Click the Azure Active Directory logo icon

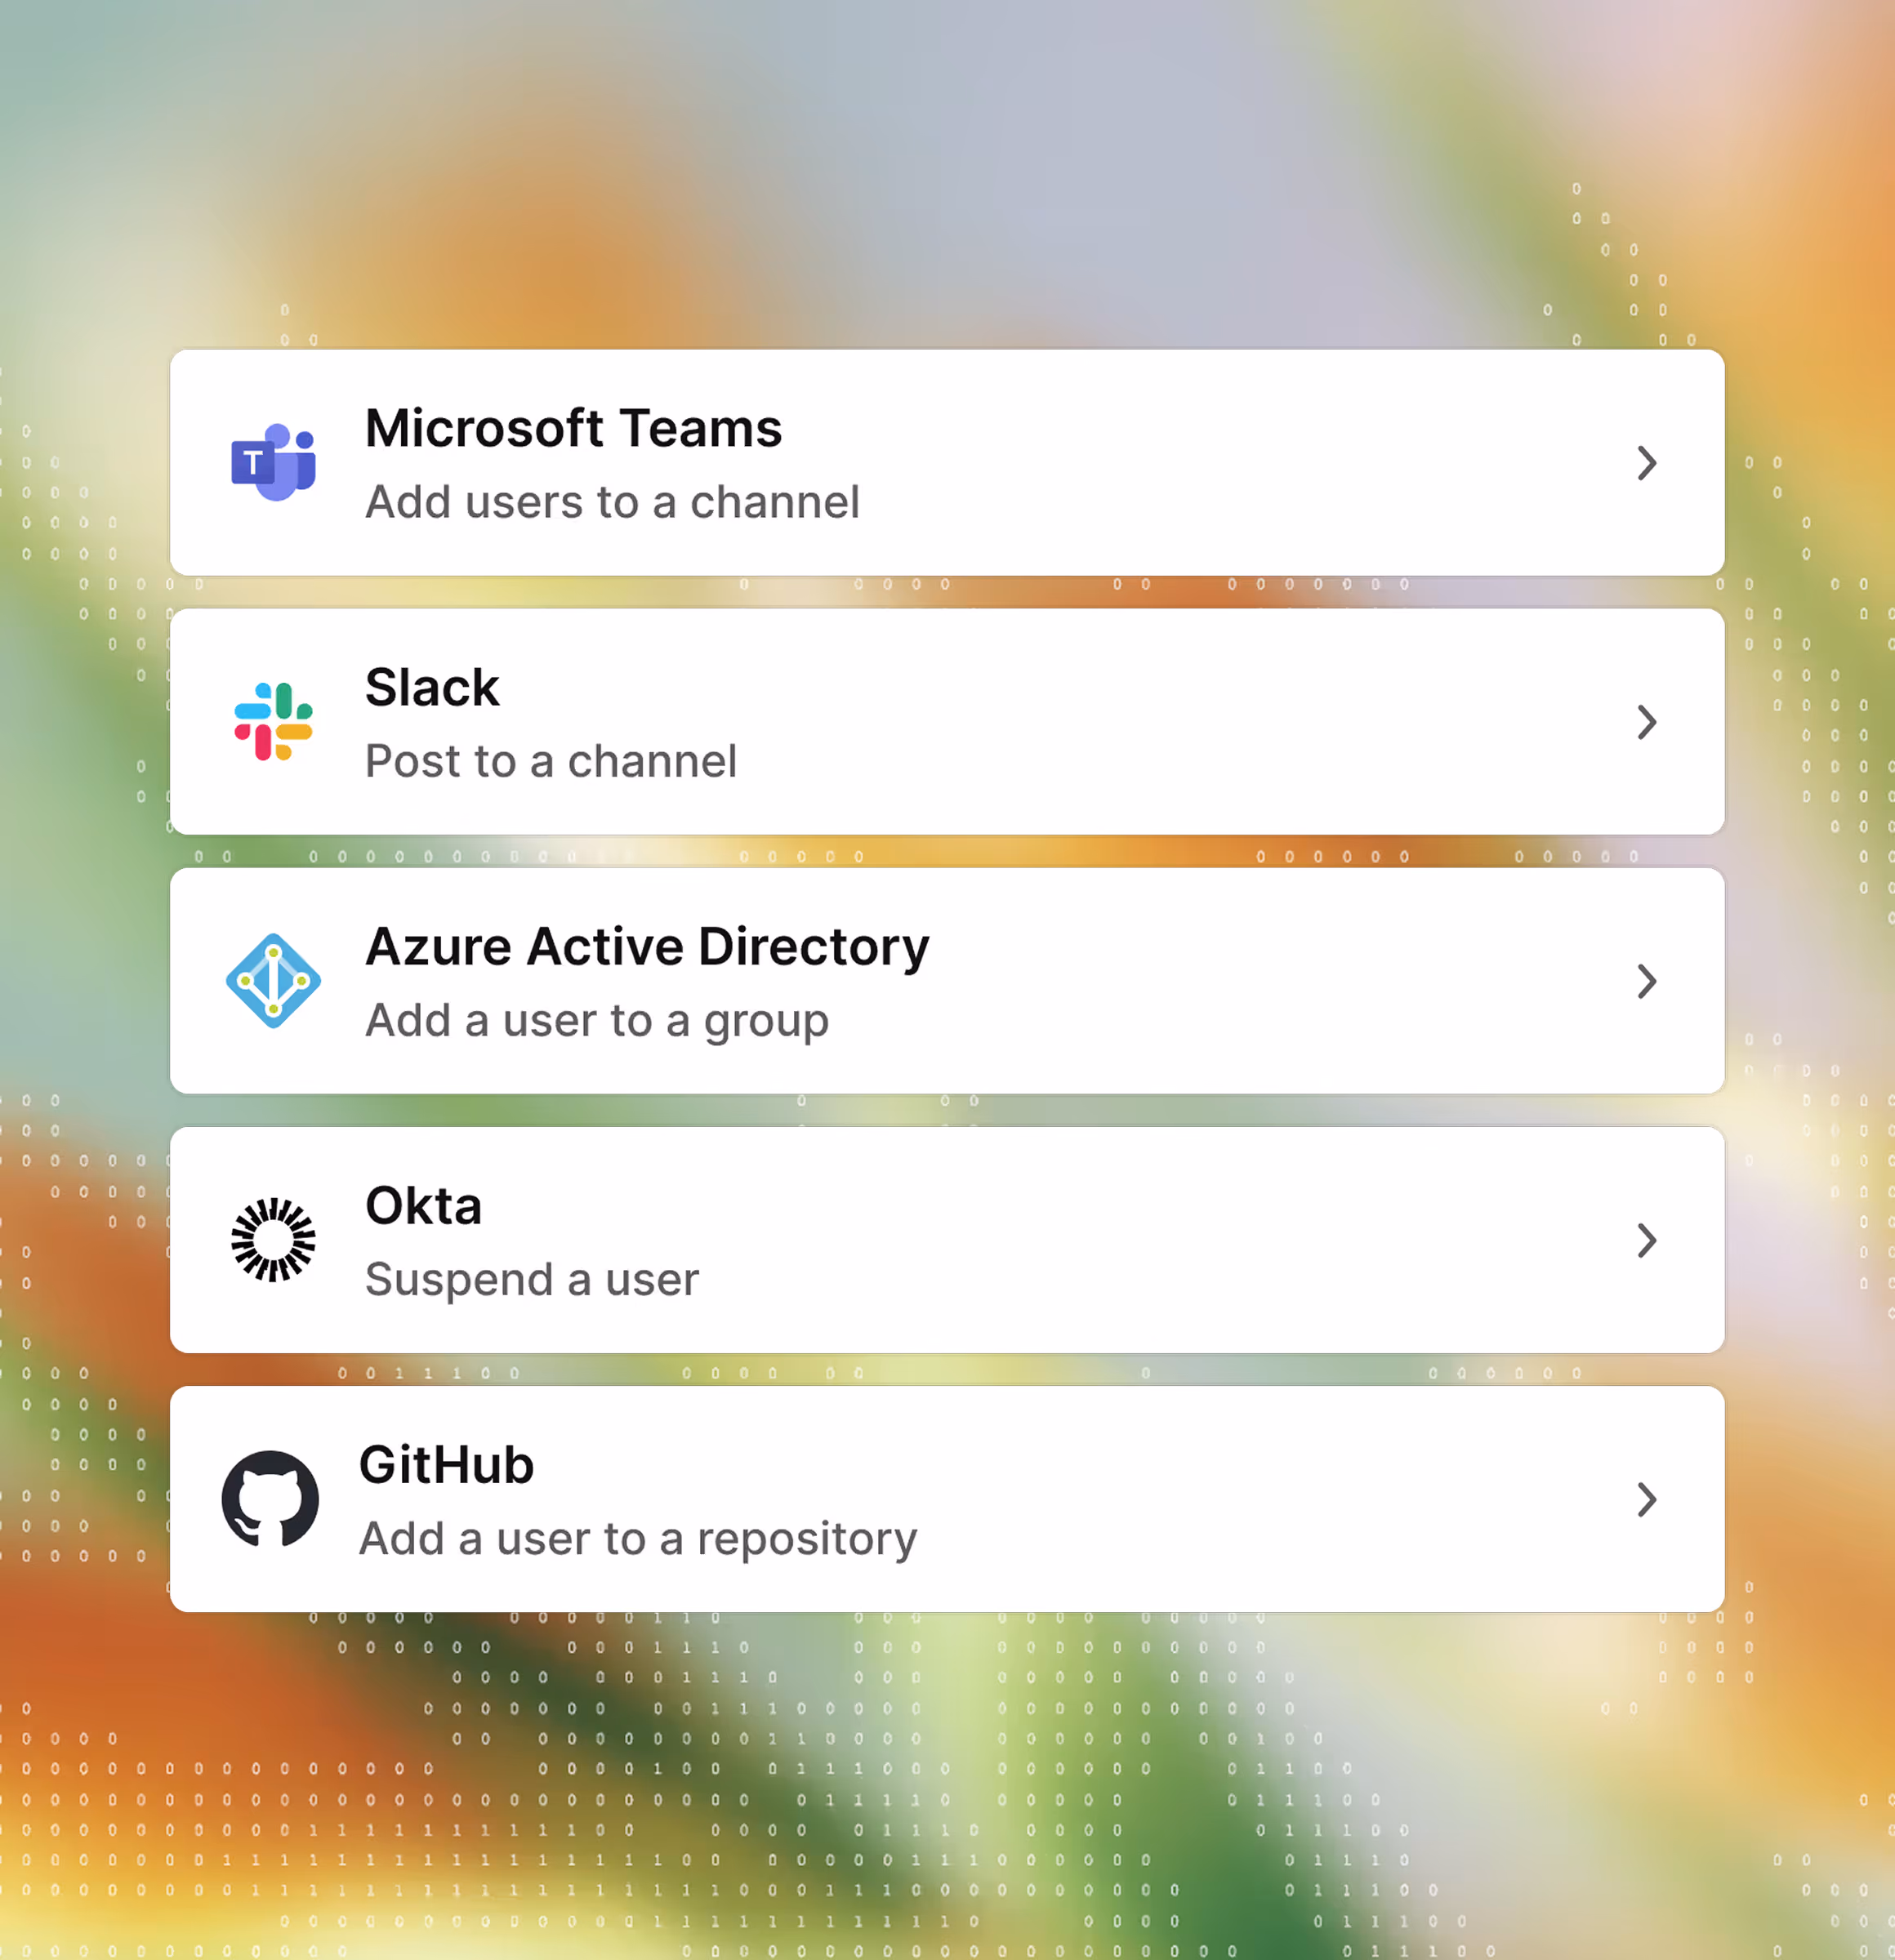273,980
